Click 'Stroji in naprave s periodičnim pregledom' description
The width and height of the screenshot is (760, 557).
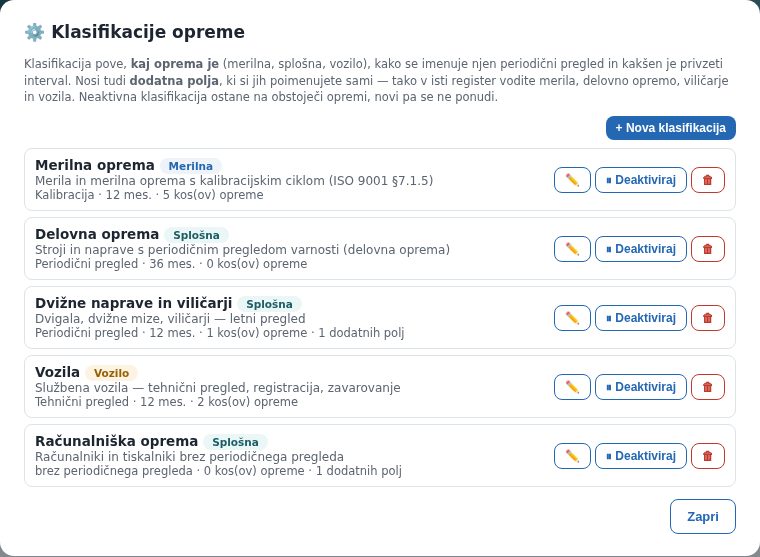pos(242,250)
